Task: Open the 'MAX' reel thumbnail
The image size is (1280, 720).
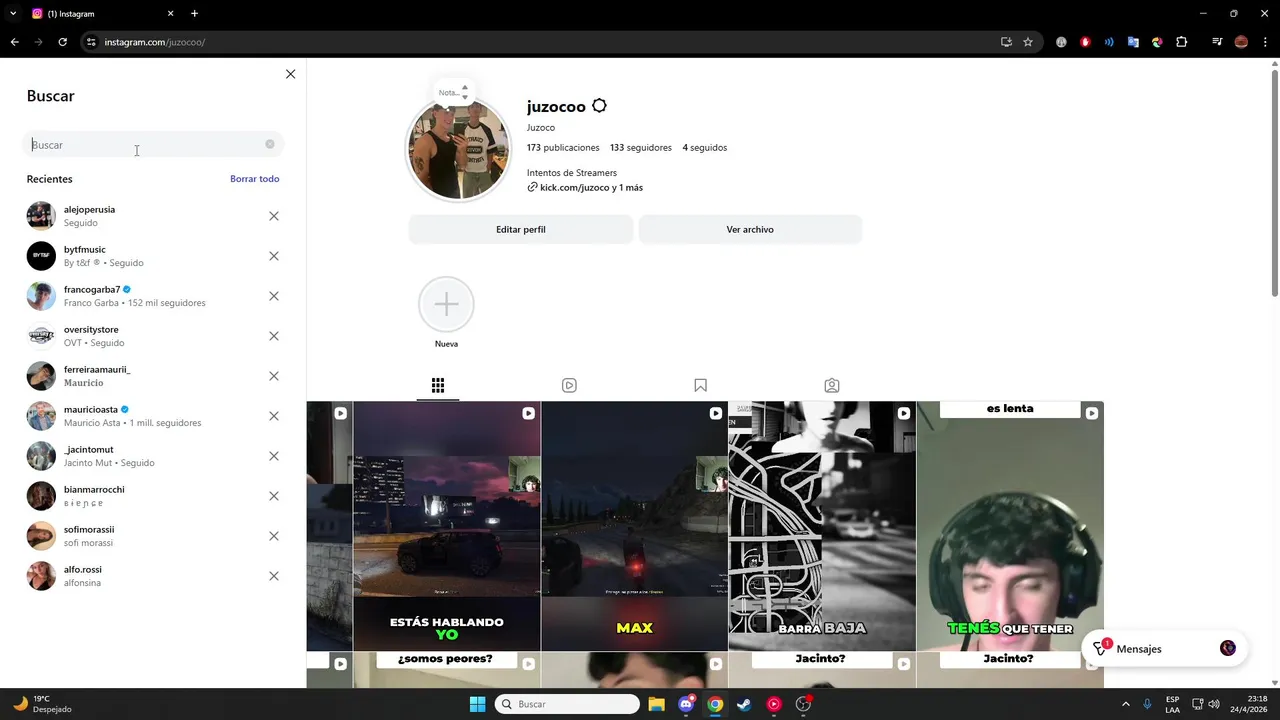Action: (x=635, y=526)
